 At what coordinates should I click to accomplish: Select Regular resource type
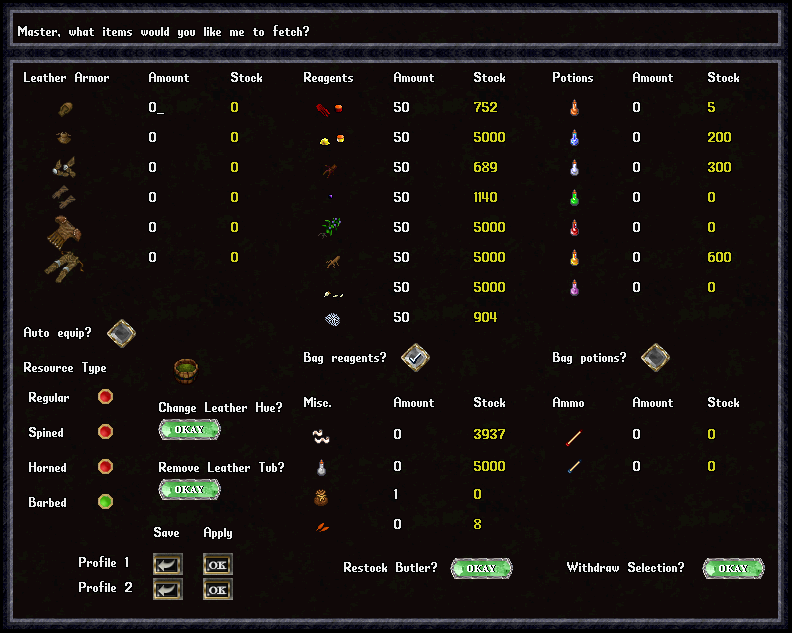106,397
